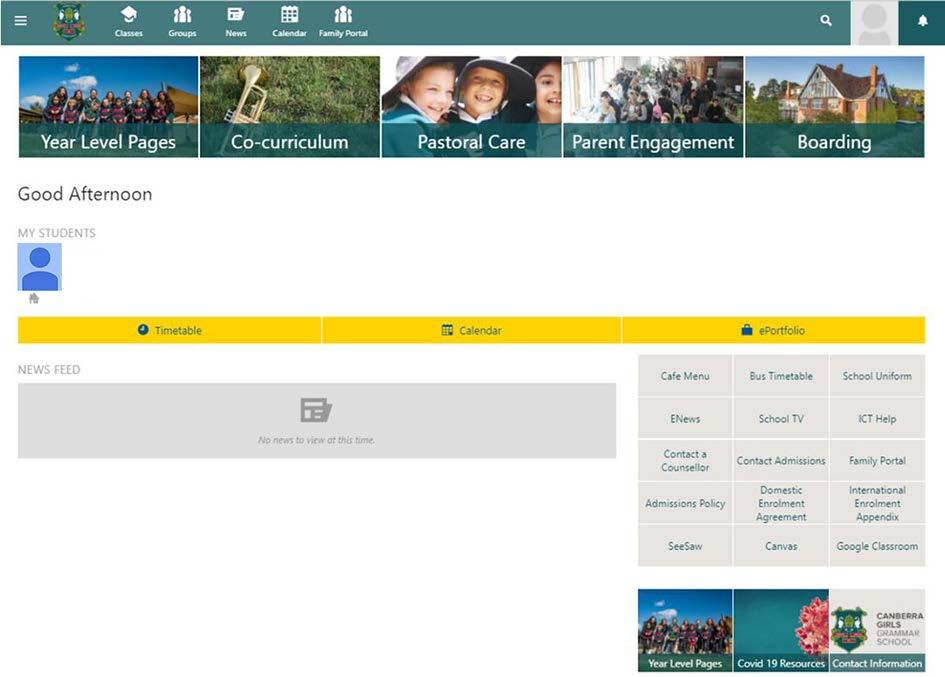Click the 'No news to view at this time.' text
The image size is (945, 677).
click(x=316, y=440)
